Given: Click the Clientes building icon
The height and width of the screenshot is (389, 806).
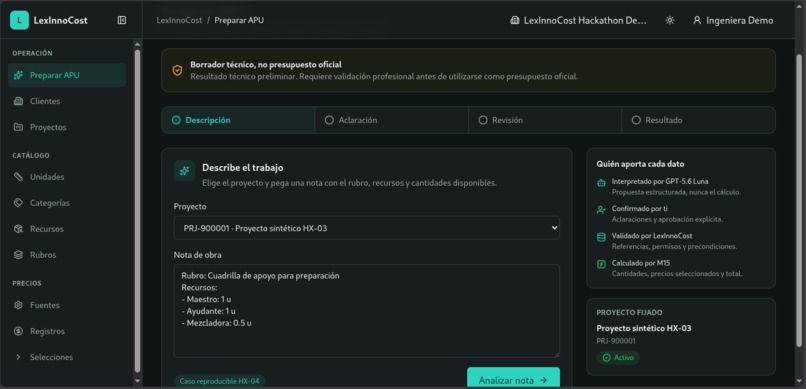Looking at the screenshot, I should [x=19, y=101].
